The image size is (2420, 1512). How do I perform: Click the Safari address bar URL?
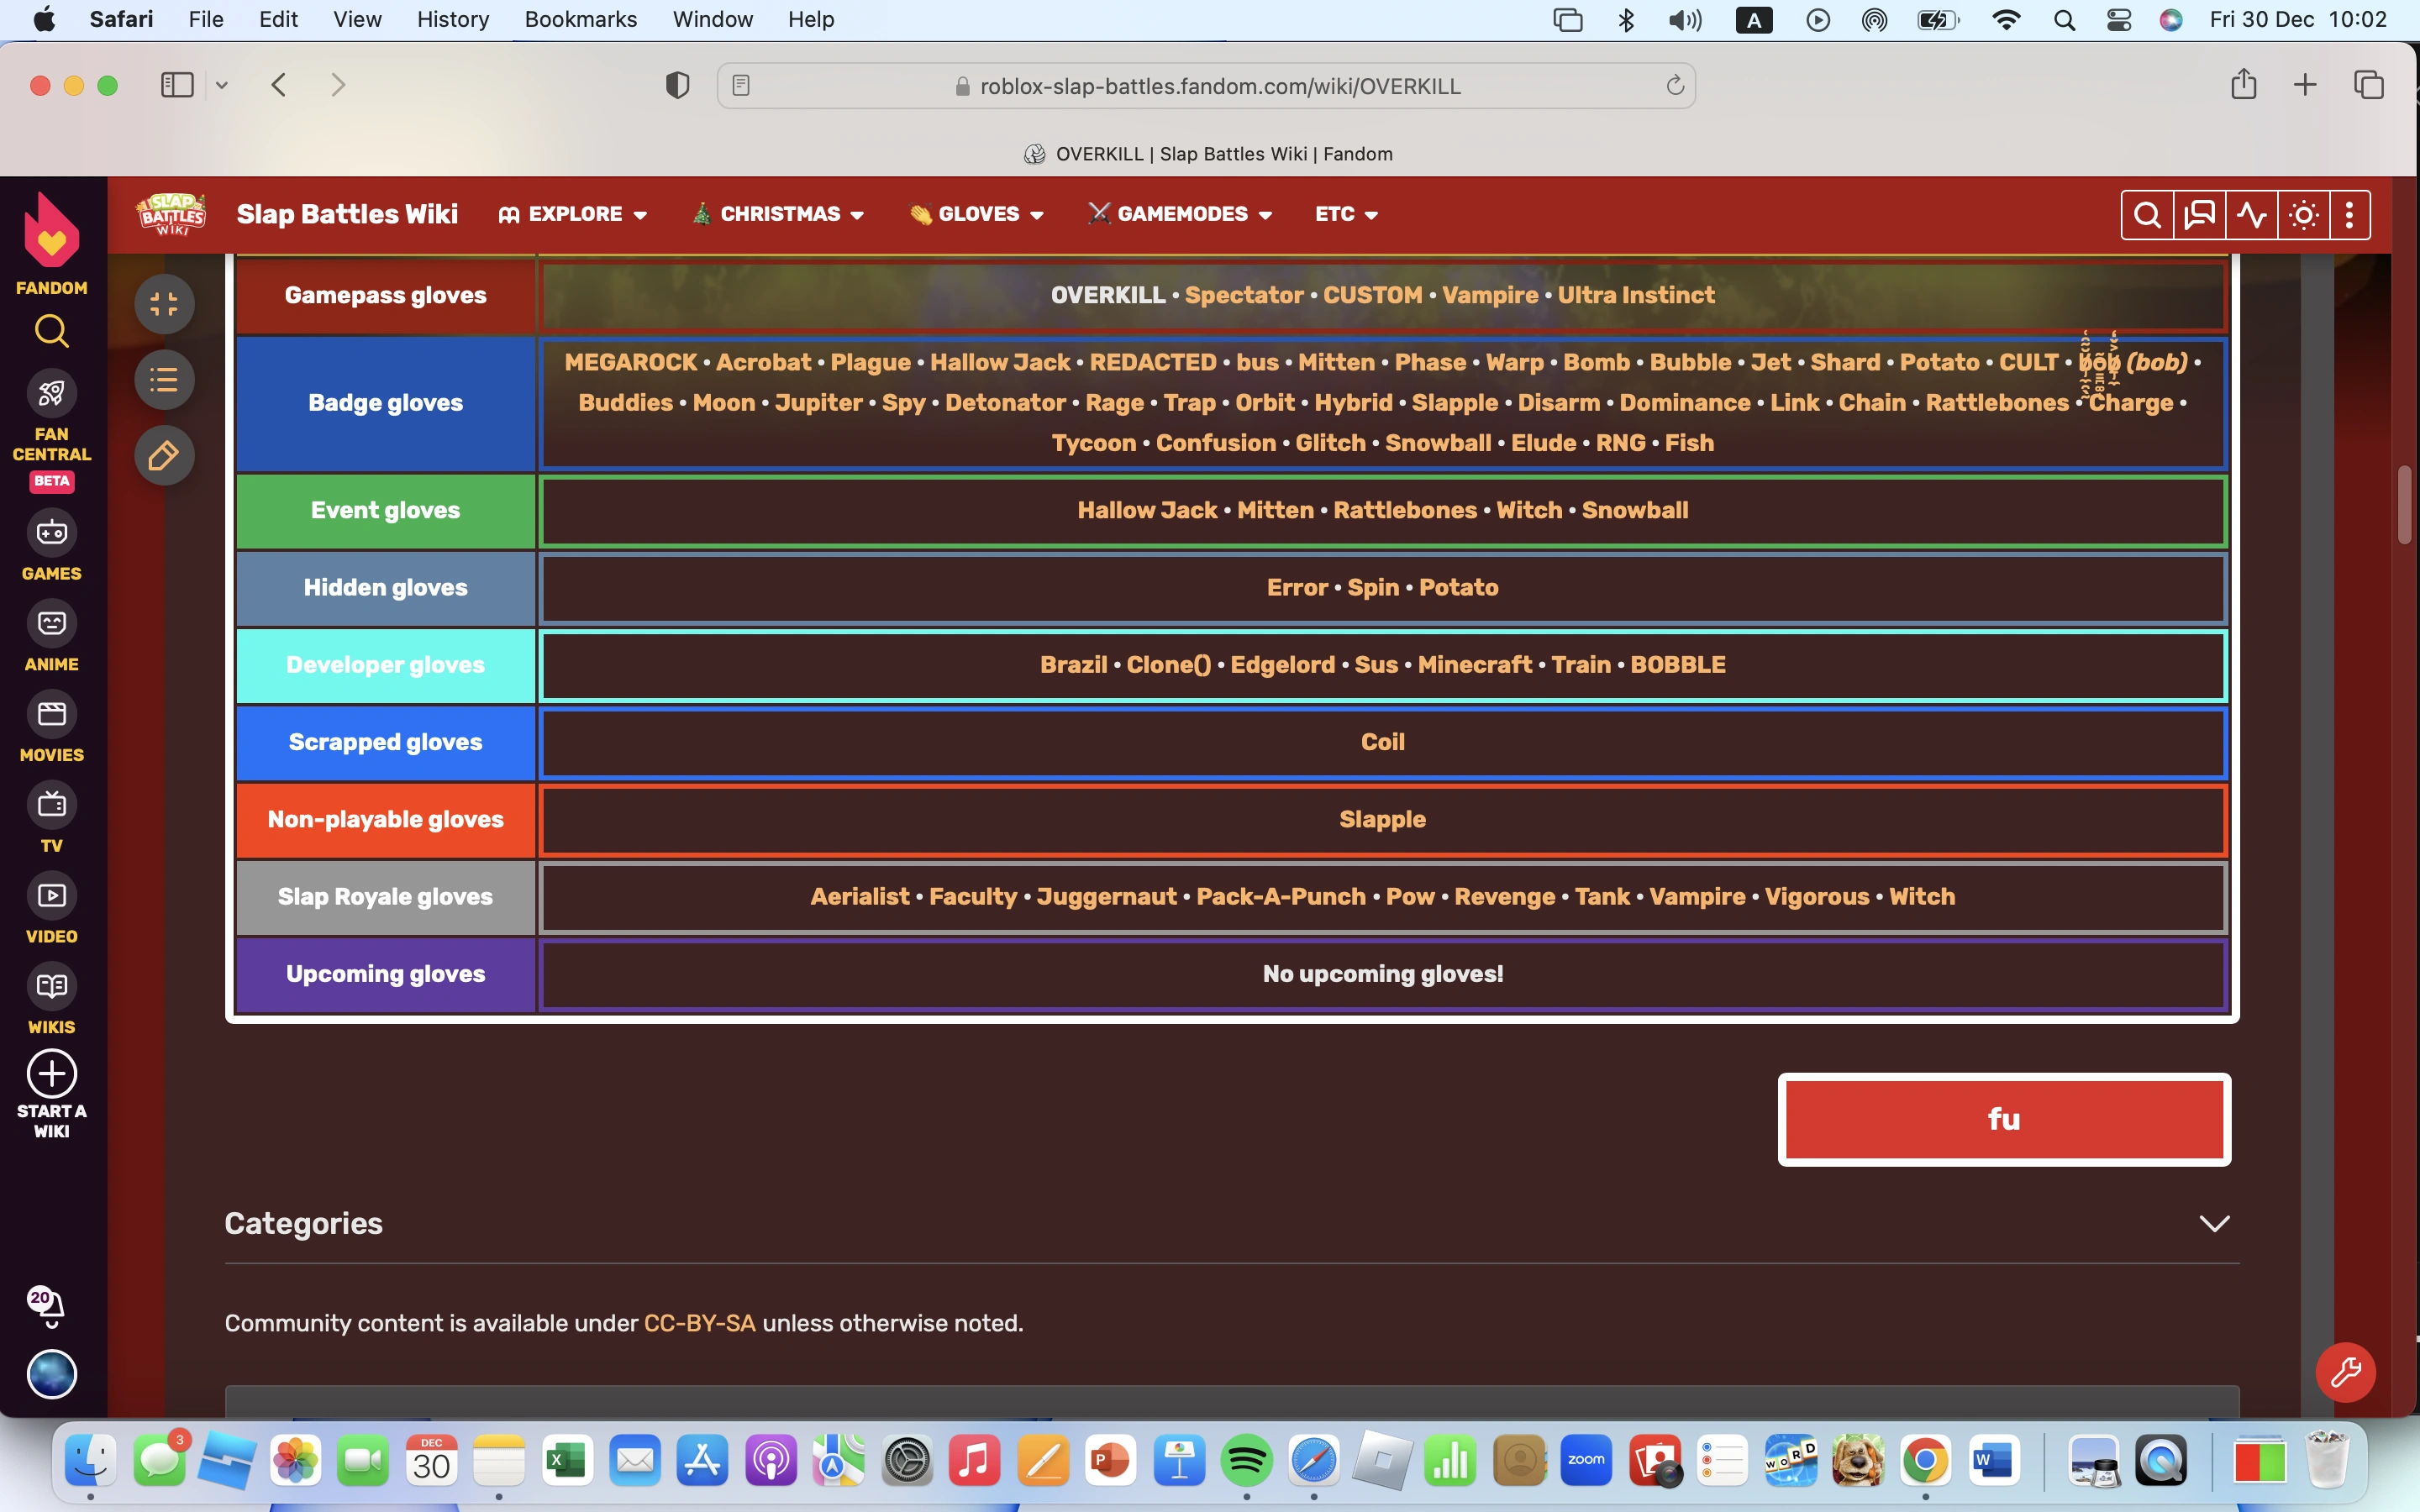point(1219,86)
